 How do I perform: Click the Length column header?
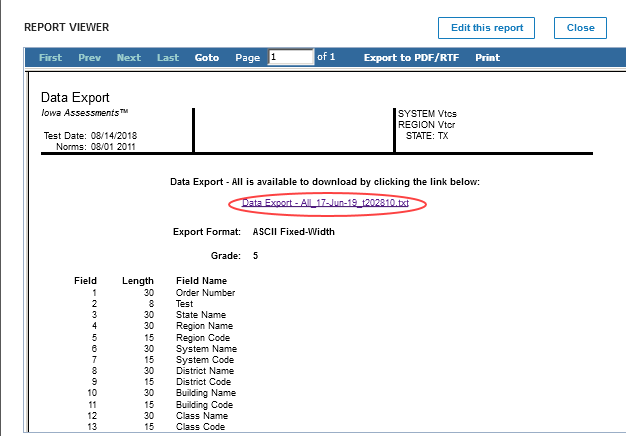(x=137, y=281)
